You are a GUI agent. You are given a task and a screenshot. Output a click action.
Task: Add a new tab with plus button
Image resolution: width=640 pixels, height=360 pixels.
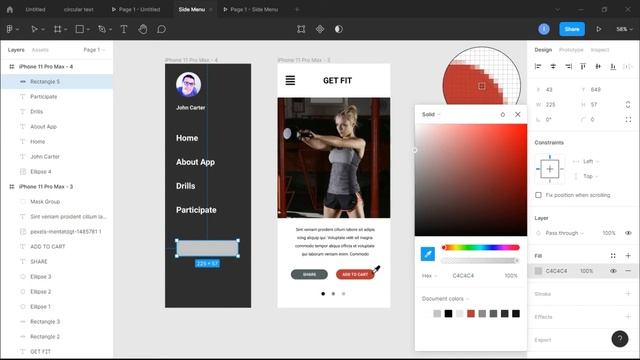297,9
